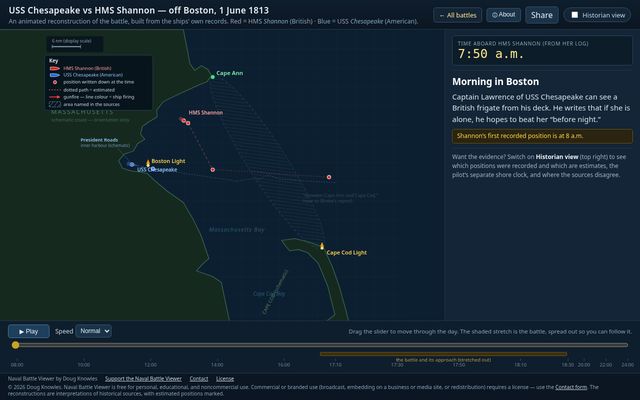Click the bold Historian view text in description
640x400 pixels.
557,157
